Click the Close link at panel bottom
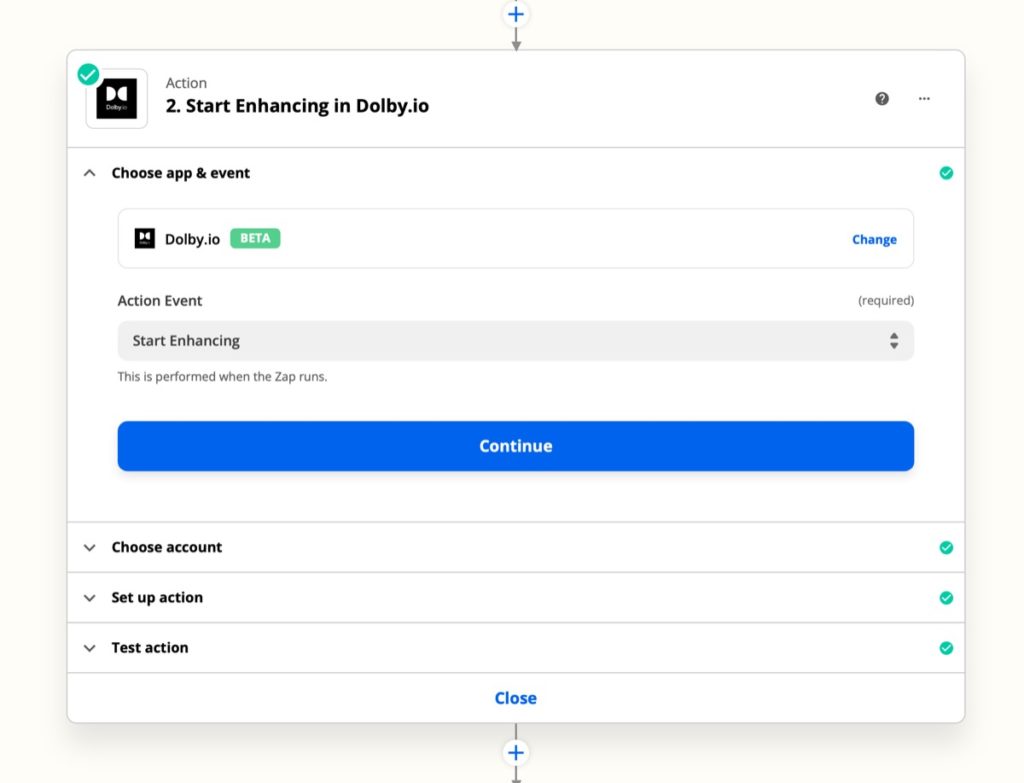This screenshot has width=1024, height=783. [516, 698]
